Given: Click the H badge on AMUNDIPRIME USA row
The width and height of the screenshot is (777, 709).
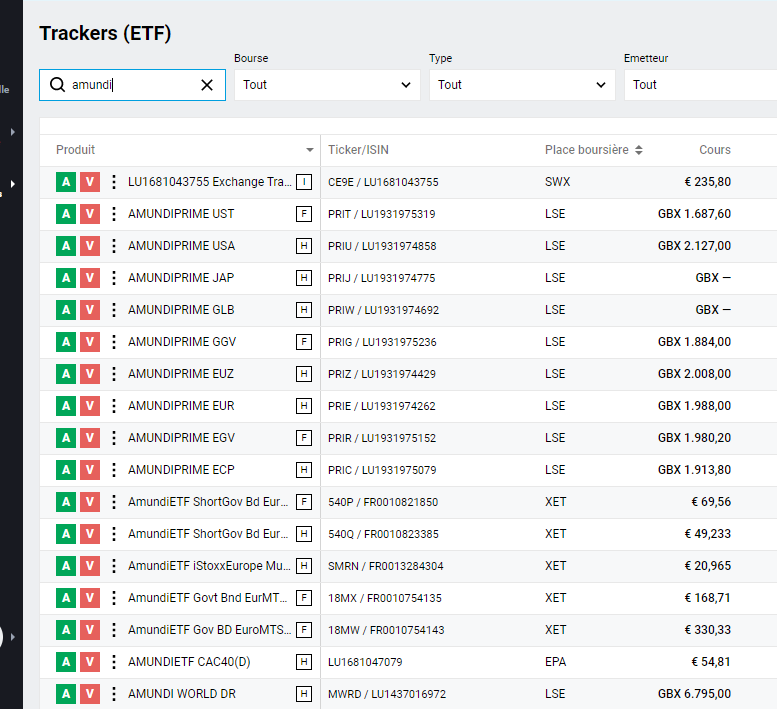Looking at the screenshot, I should click(x=304, y=246).
